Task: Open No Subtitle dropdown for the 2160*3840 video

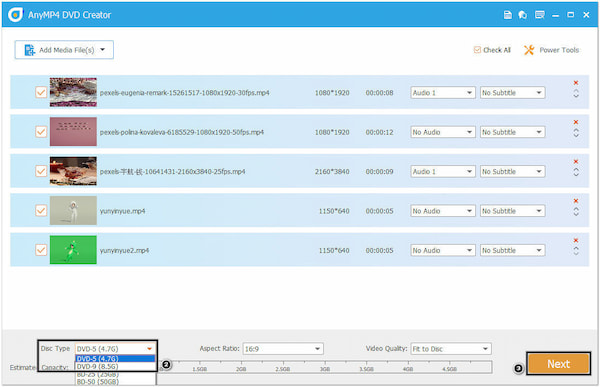Action: (x=512, y=171)
